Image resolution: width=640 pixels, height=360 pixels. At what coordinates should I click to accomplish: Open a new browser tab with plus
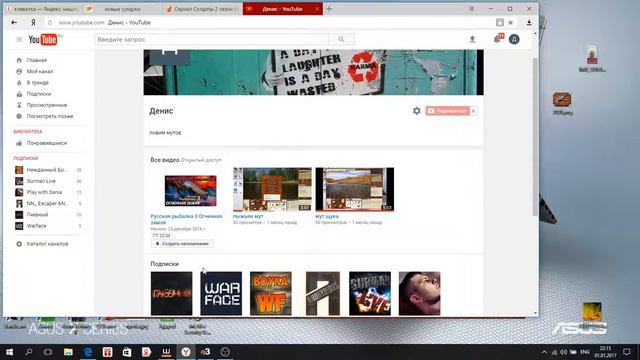tap(329, 9)
